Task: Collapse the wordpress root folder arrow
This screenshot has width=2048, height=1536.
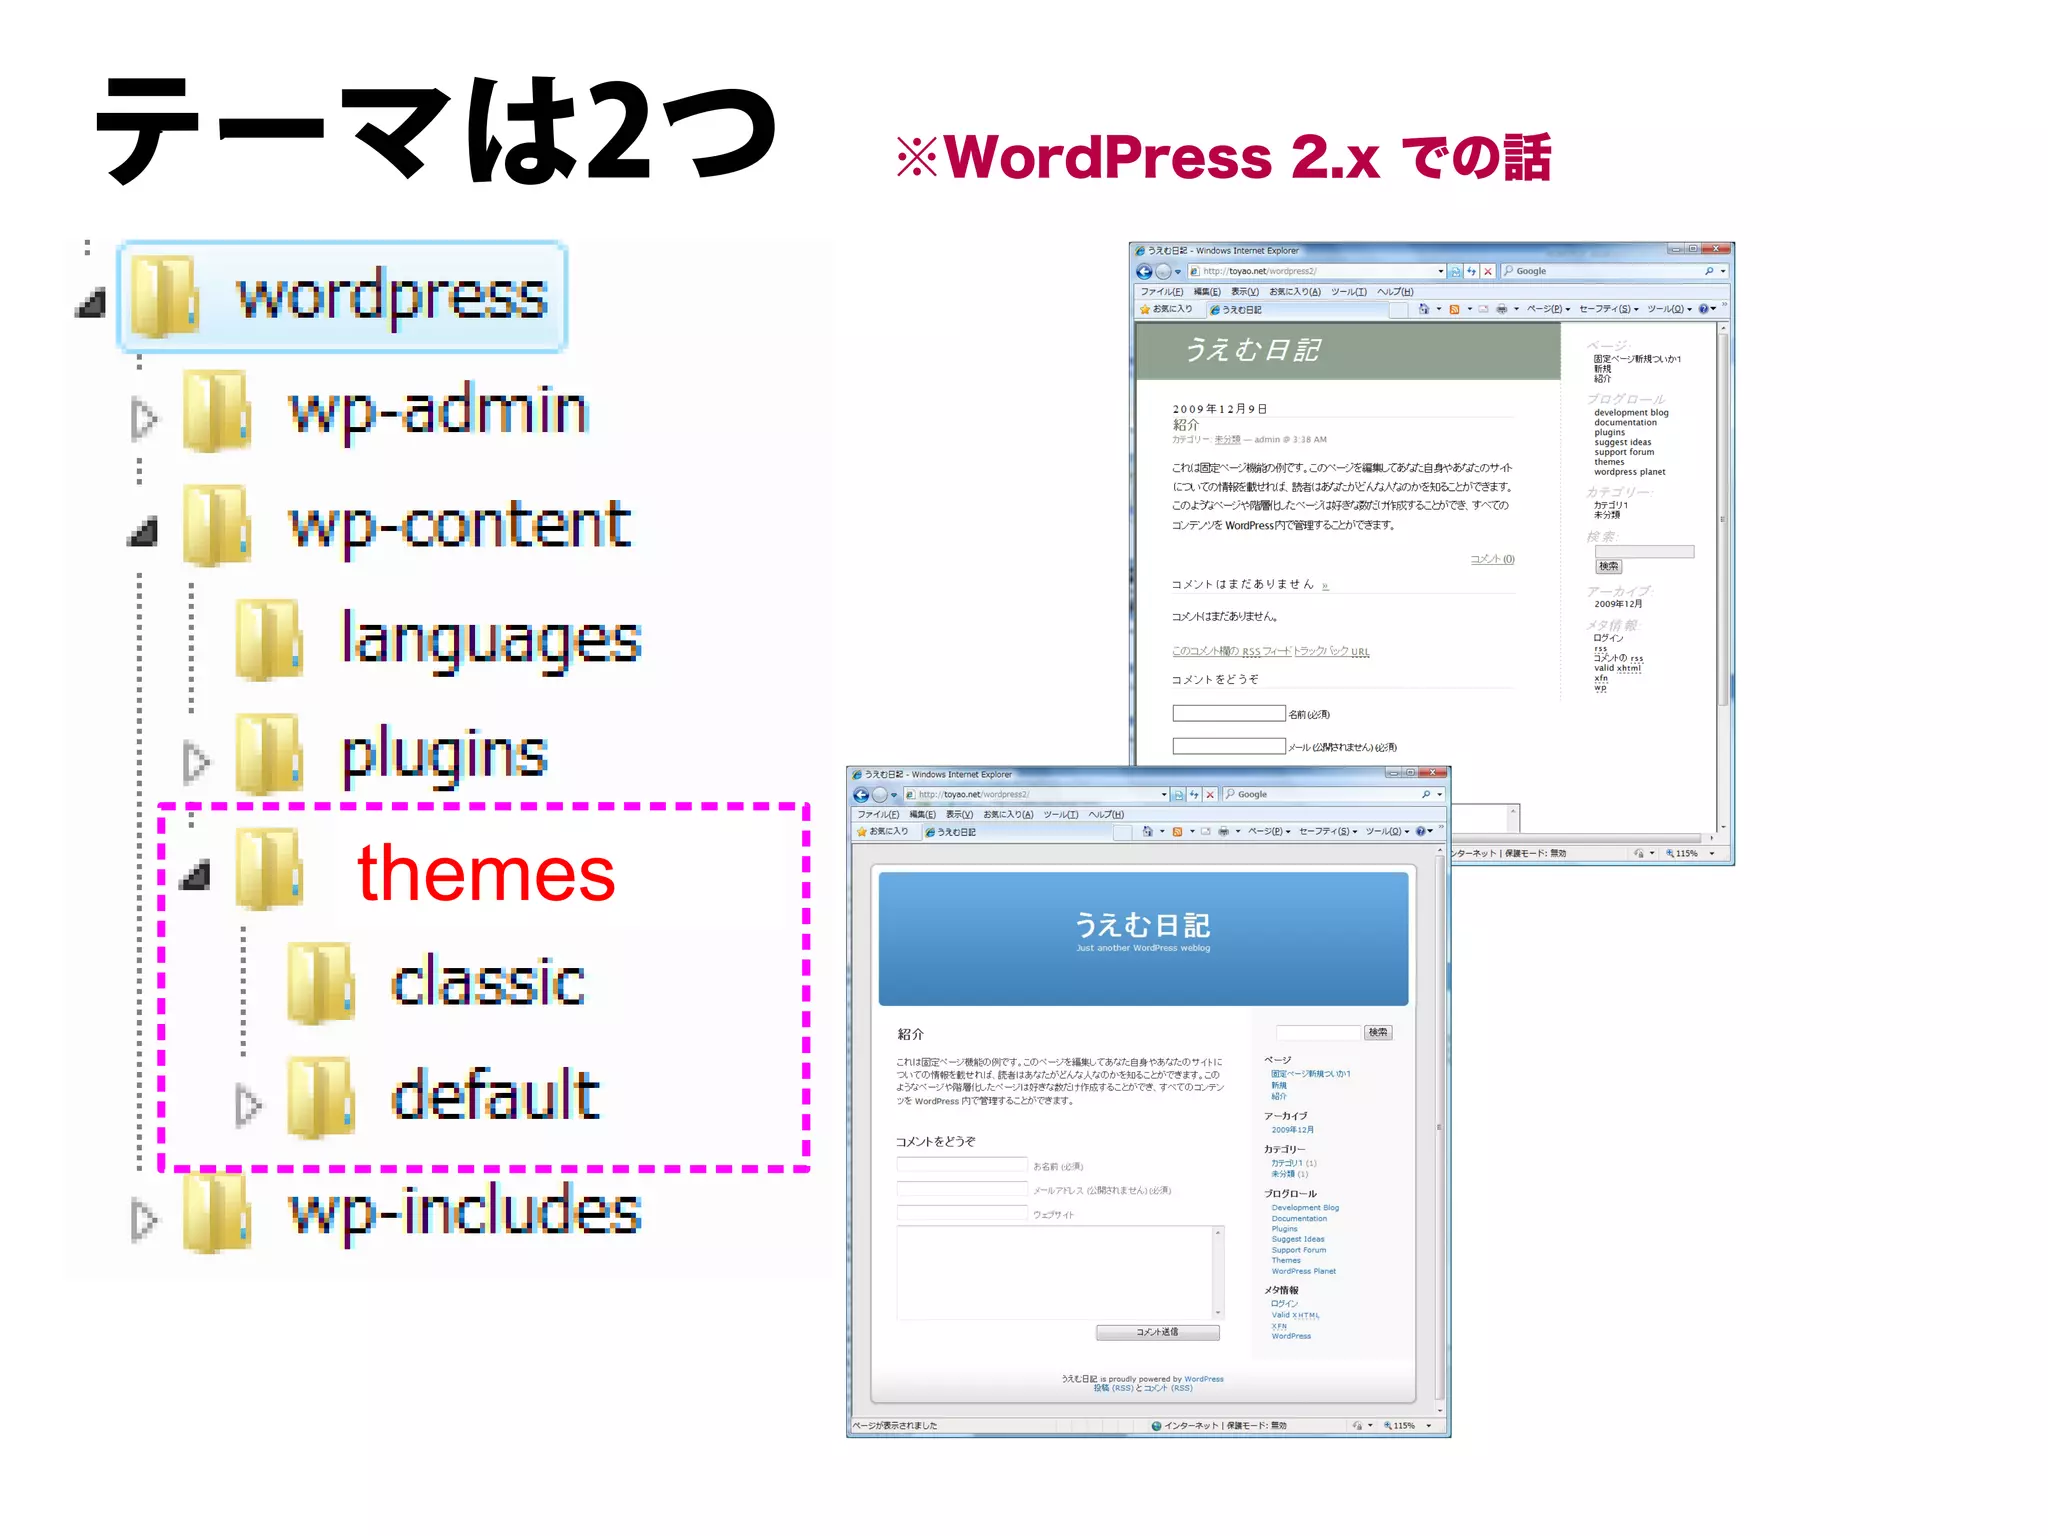Action: pos(92,302)
